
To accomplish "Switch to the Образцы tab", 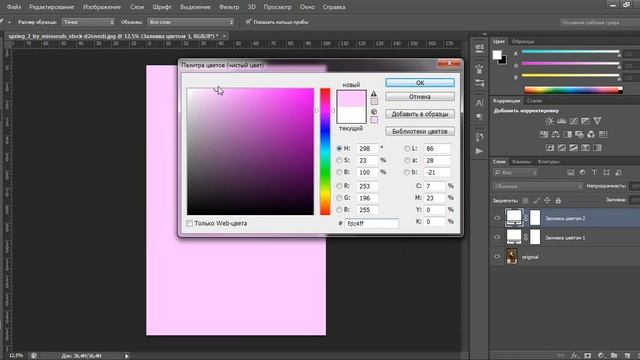I will click(523, 41).
